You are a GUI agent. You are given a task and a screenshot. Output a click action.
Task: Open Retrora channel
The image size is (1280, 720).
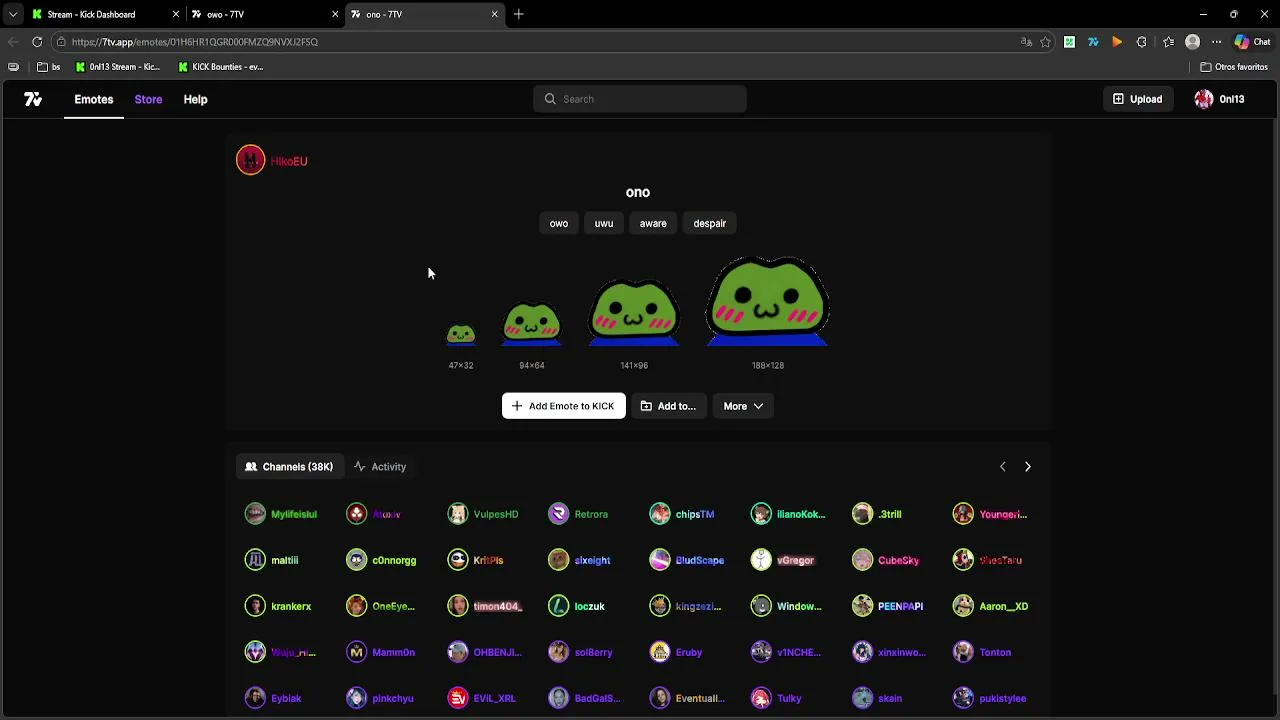point(580,514)
